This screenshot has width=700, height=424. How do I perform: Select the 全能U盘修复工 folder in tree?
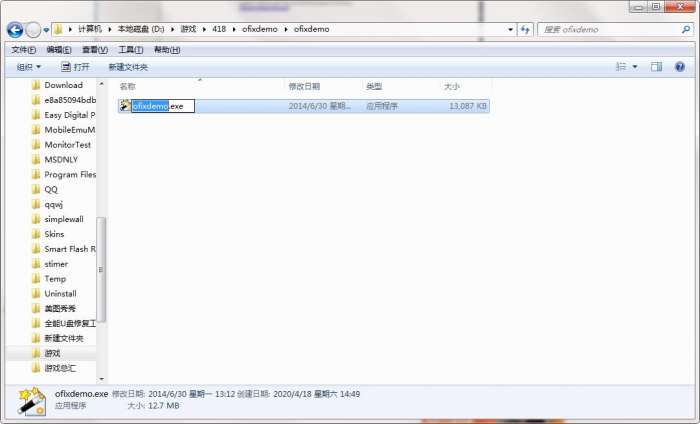pos(63,324)
